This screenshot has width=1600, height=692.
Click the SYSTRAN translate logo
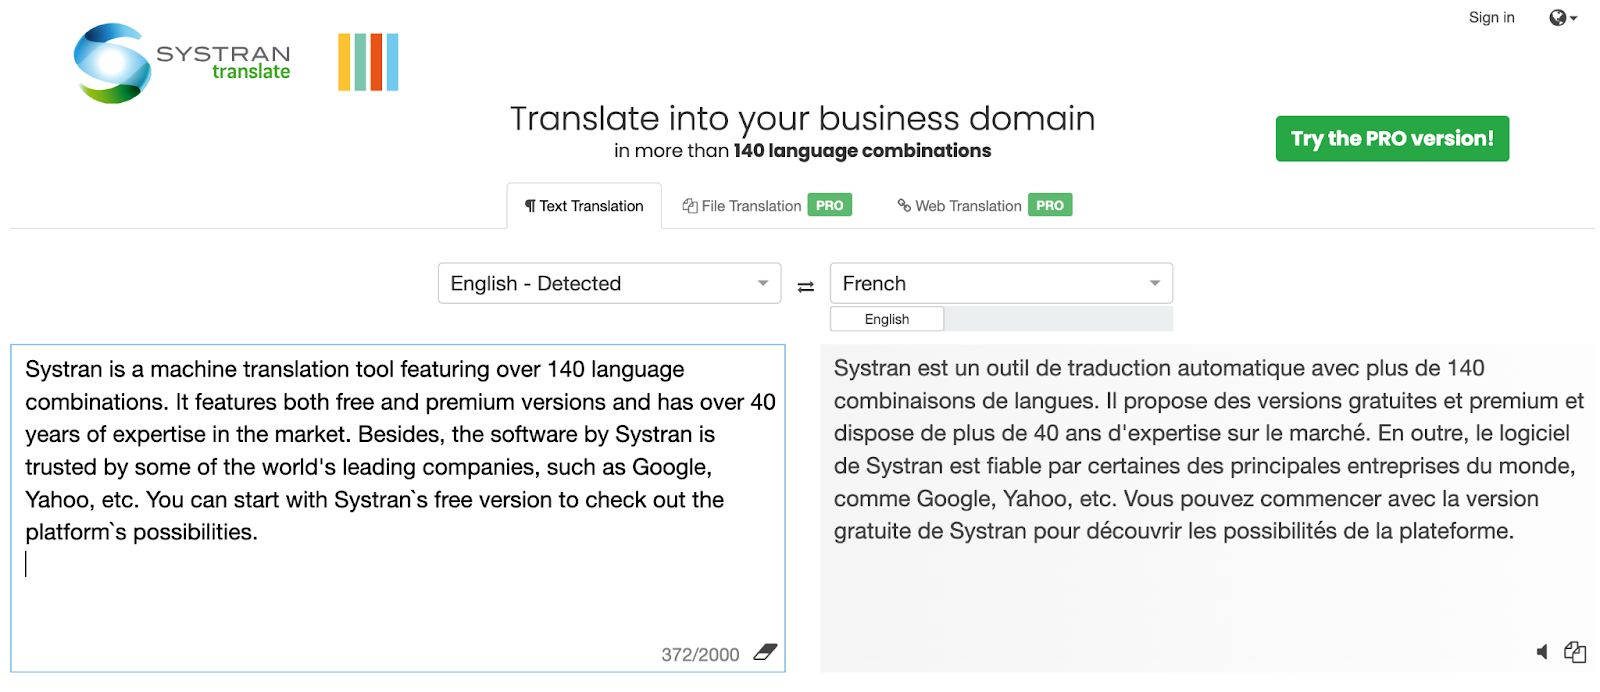[x=182, y=63]
